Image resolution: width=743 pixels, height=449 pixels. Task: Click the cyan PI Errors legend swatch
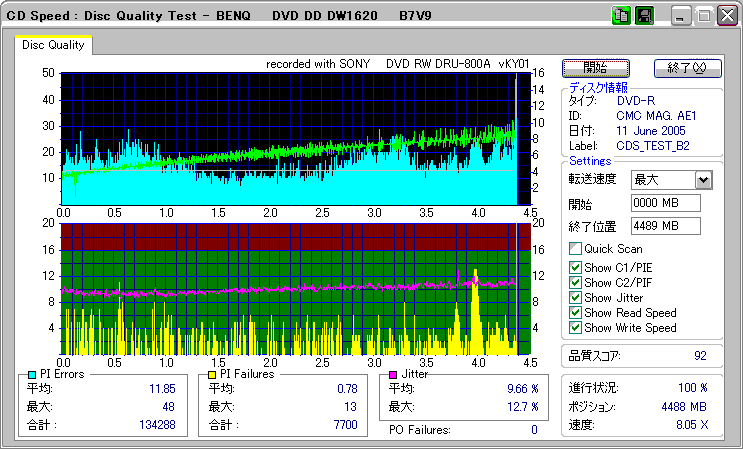click(32, 374)
